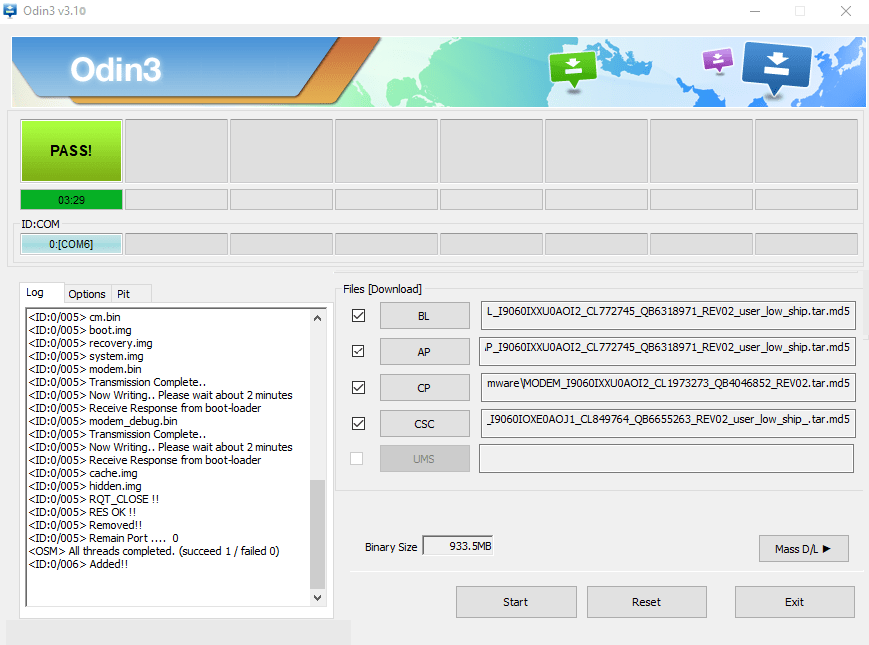
Task: Click log line 'hidden.img'
Action: pos(85,486)
